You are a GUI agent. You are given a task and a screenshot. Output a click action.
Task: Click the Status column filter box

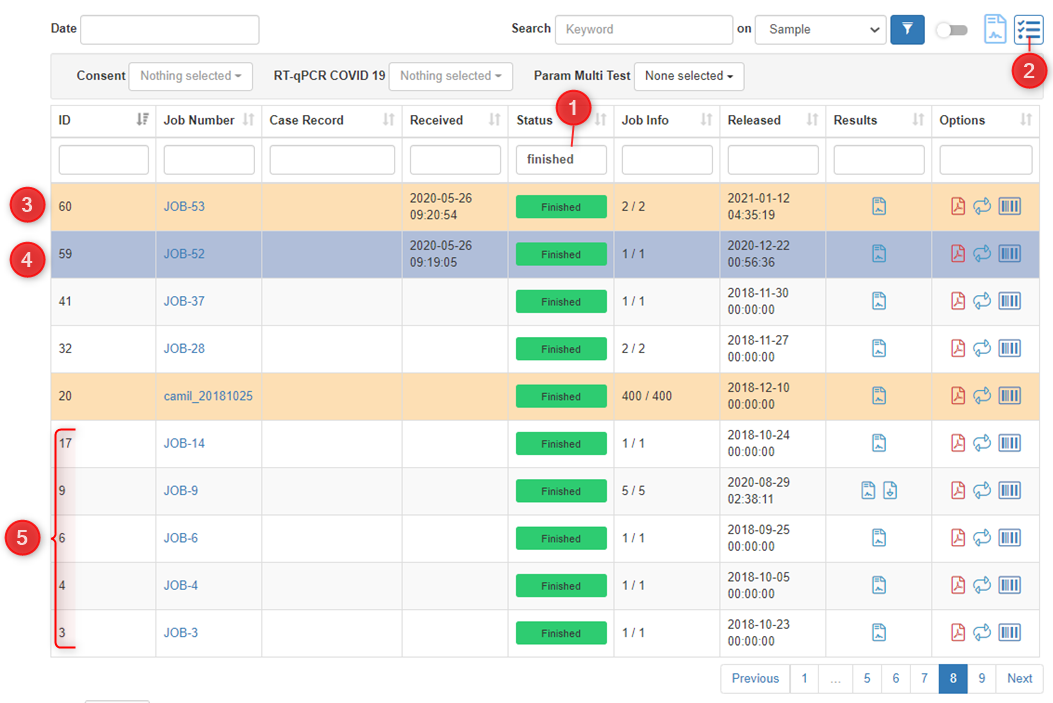561,160
